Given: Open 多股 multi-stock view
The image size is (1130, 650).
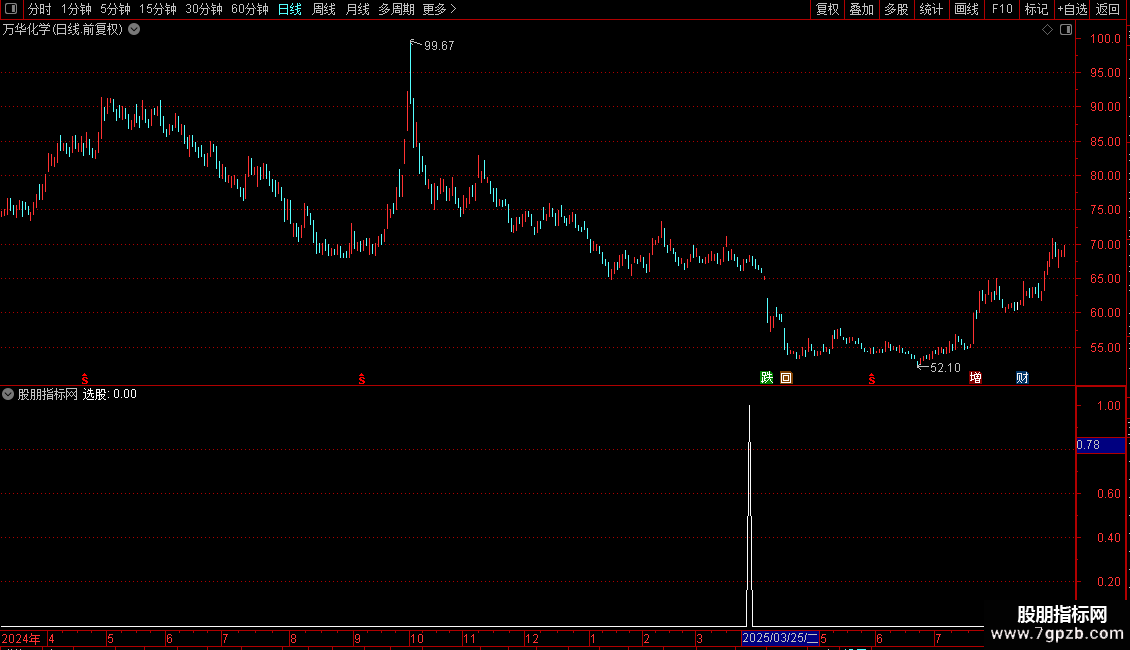Looking at the screenshot, I should pos(896,9).
